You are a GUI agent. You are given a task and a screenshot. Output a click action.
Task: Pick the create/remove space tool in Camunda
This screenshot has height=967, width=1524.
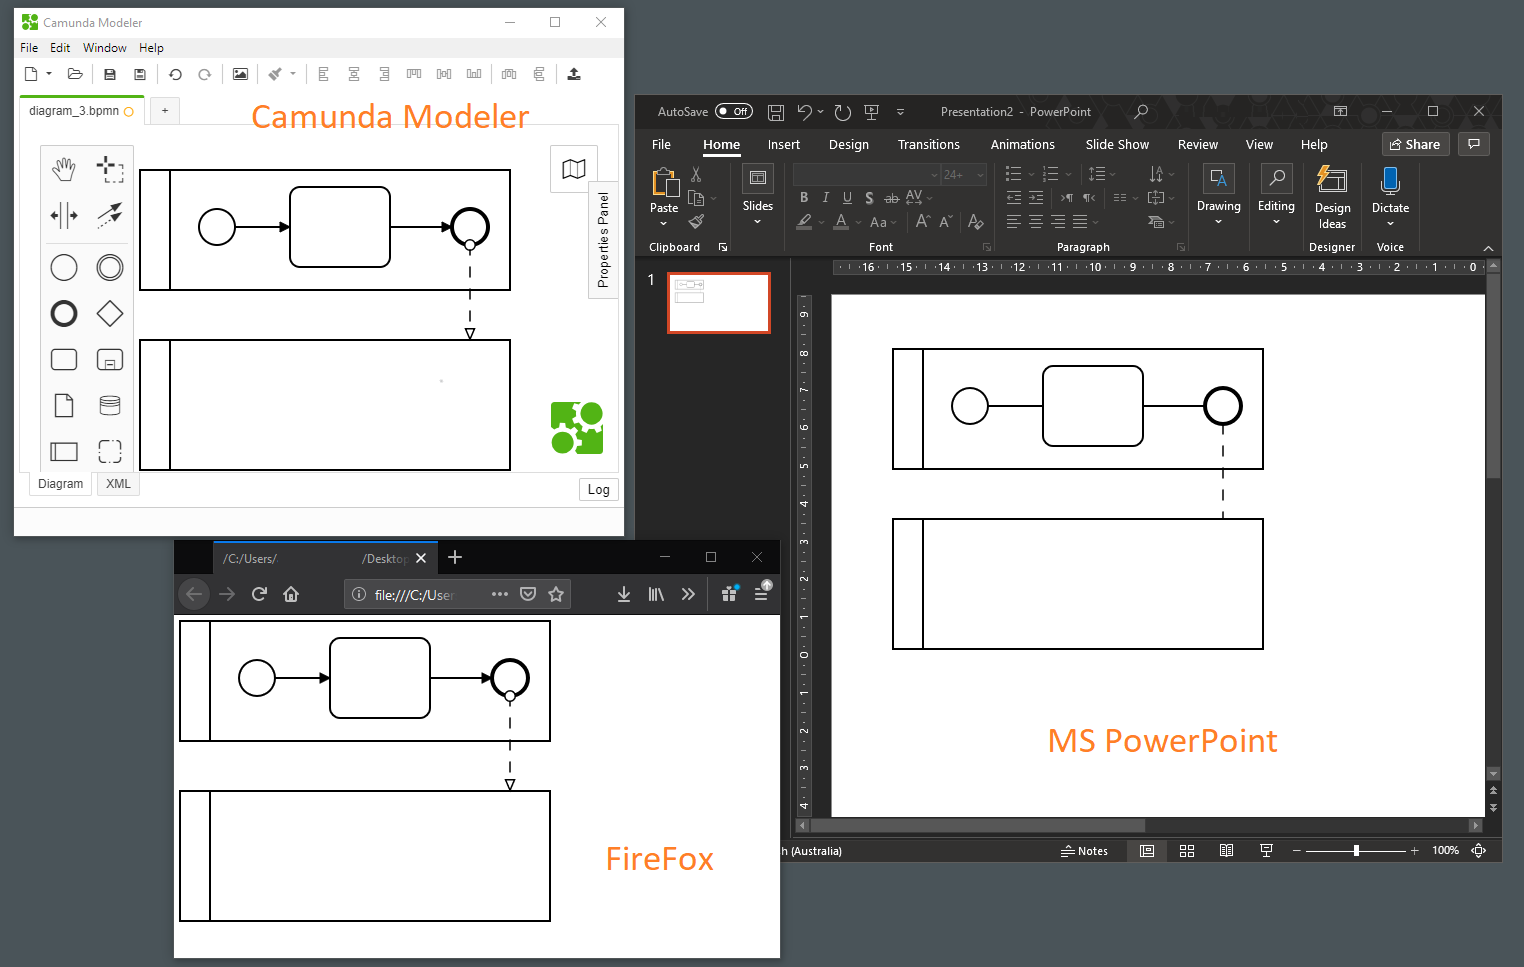[x=64, y=215]
